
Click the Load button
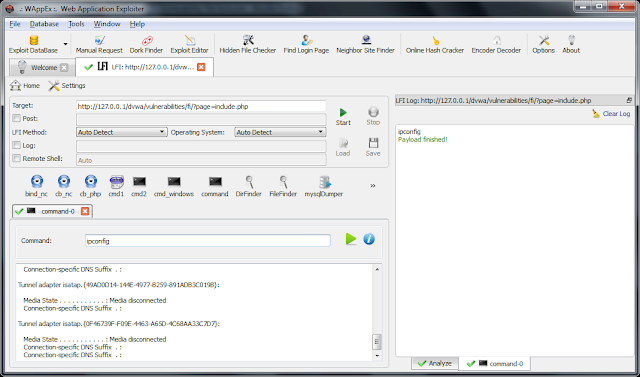pos(343,148)
